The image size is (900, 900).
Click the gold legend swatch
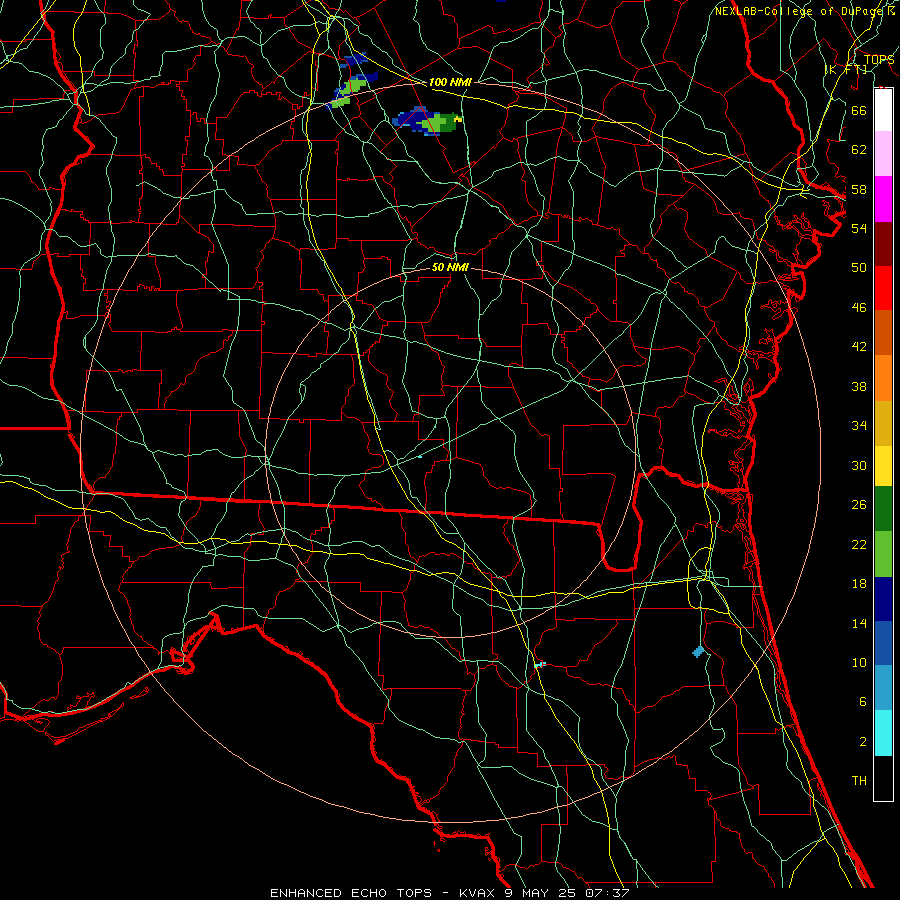pos(883,423)
